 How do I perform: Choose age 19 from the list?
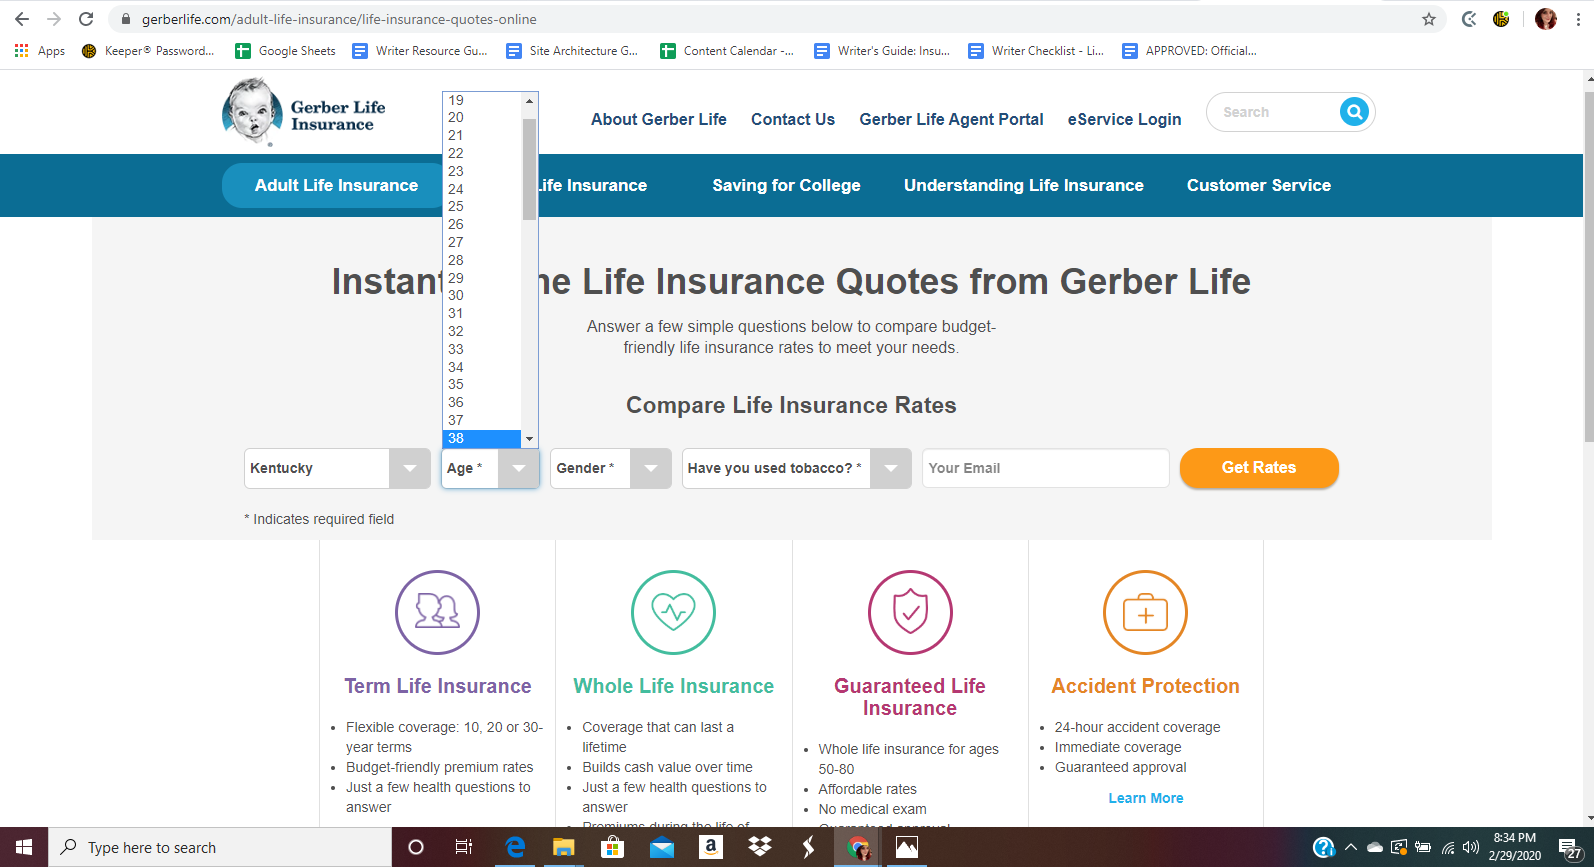[482, 100]
